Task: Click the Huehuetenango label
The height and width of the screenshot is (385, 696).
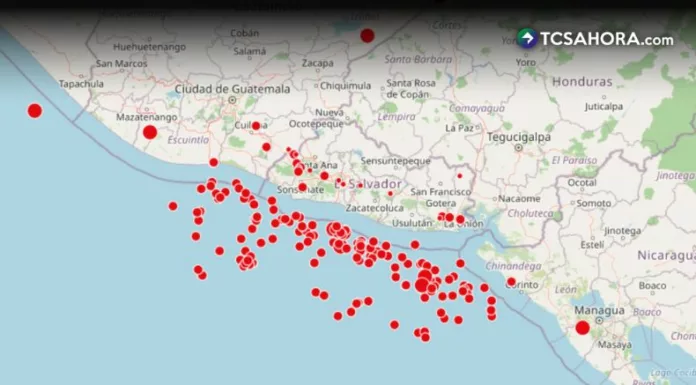Action: coord(150,47)
